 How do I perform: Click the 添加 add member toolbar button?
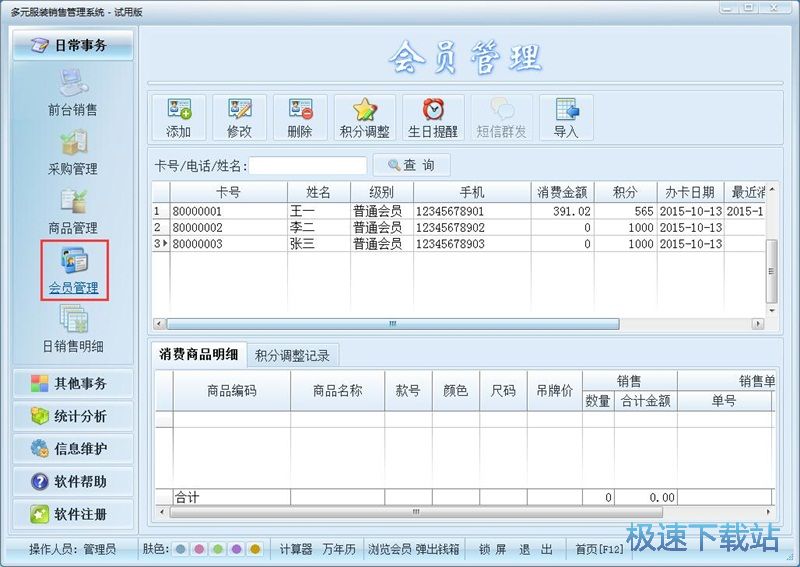[x=179, y=118]
